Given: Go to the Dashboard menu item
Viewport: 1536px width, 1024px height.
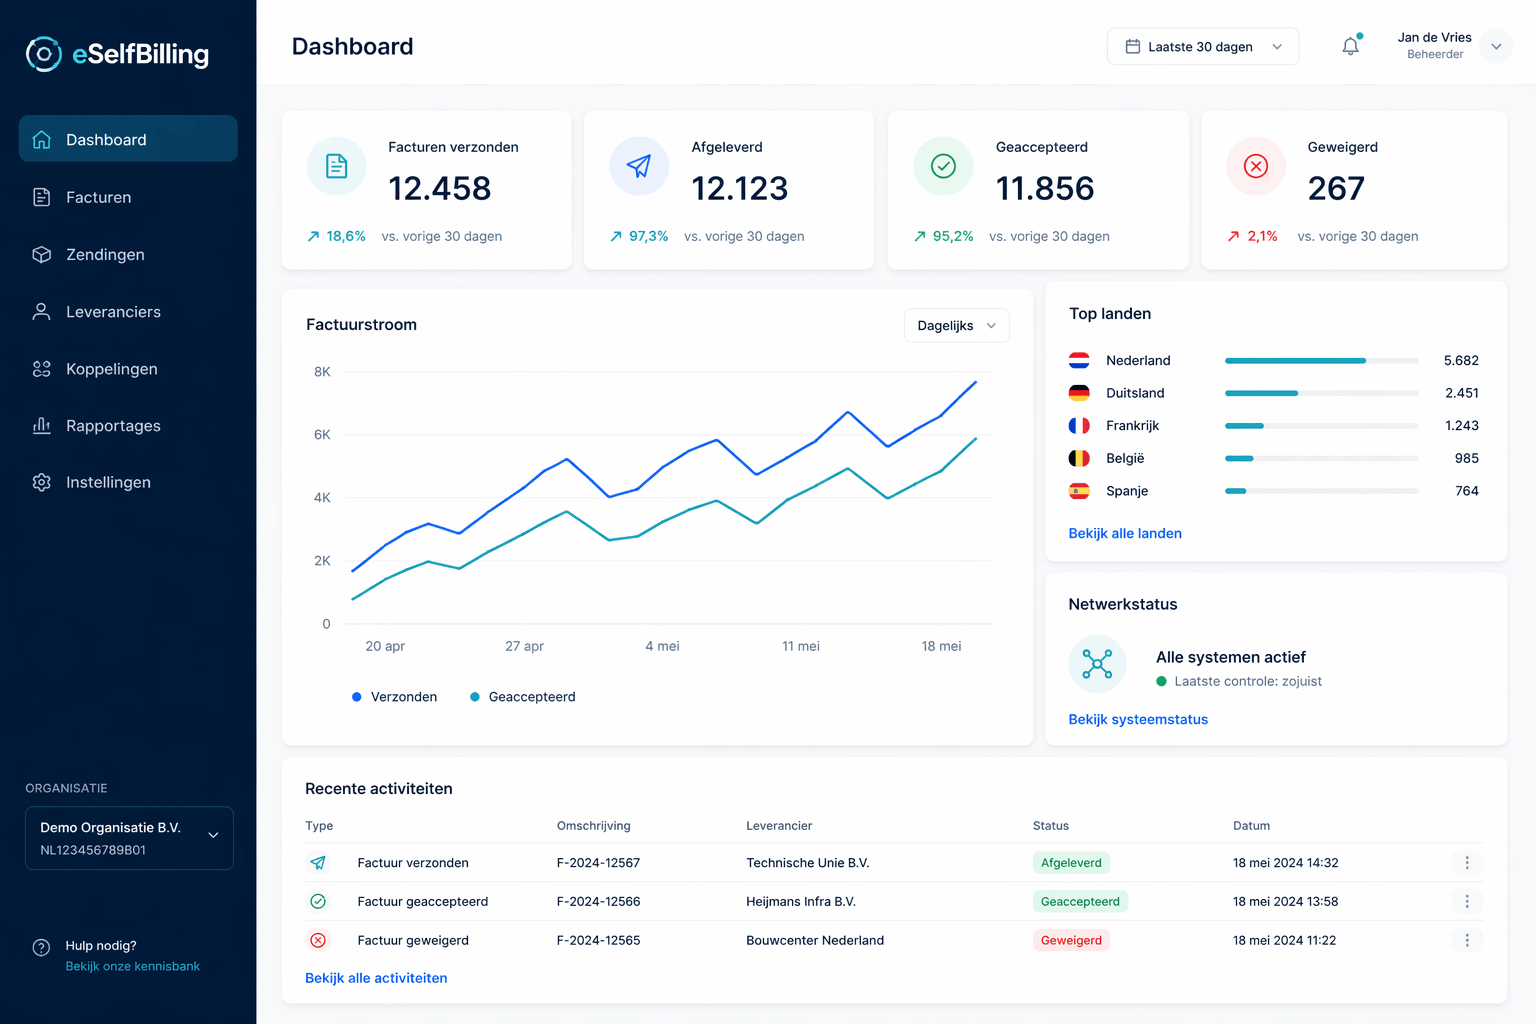Looking at the screenshot, I should coord(128,138).
